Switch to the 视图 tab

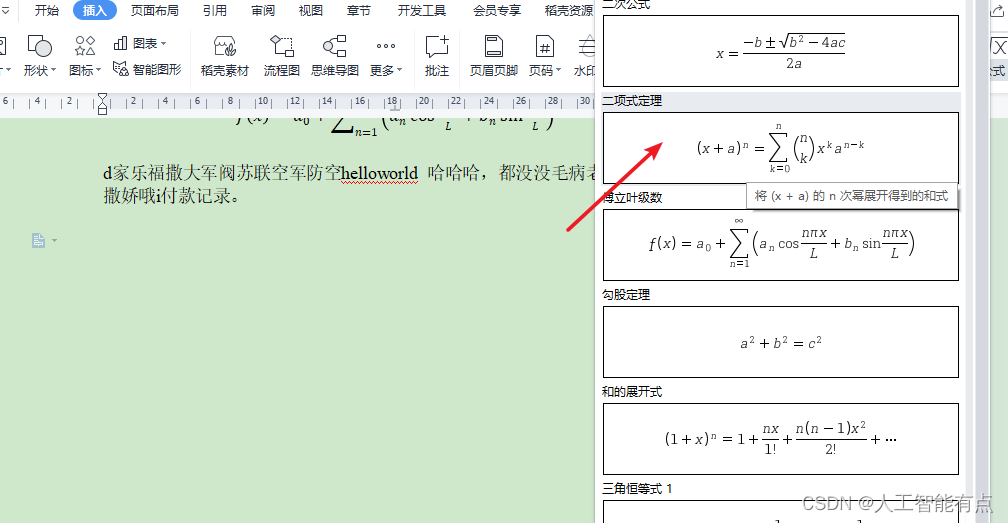(310, 10)
